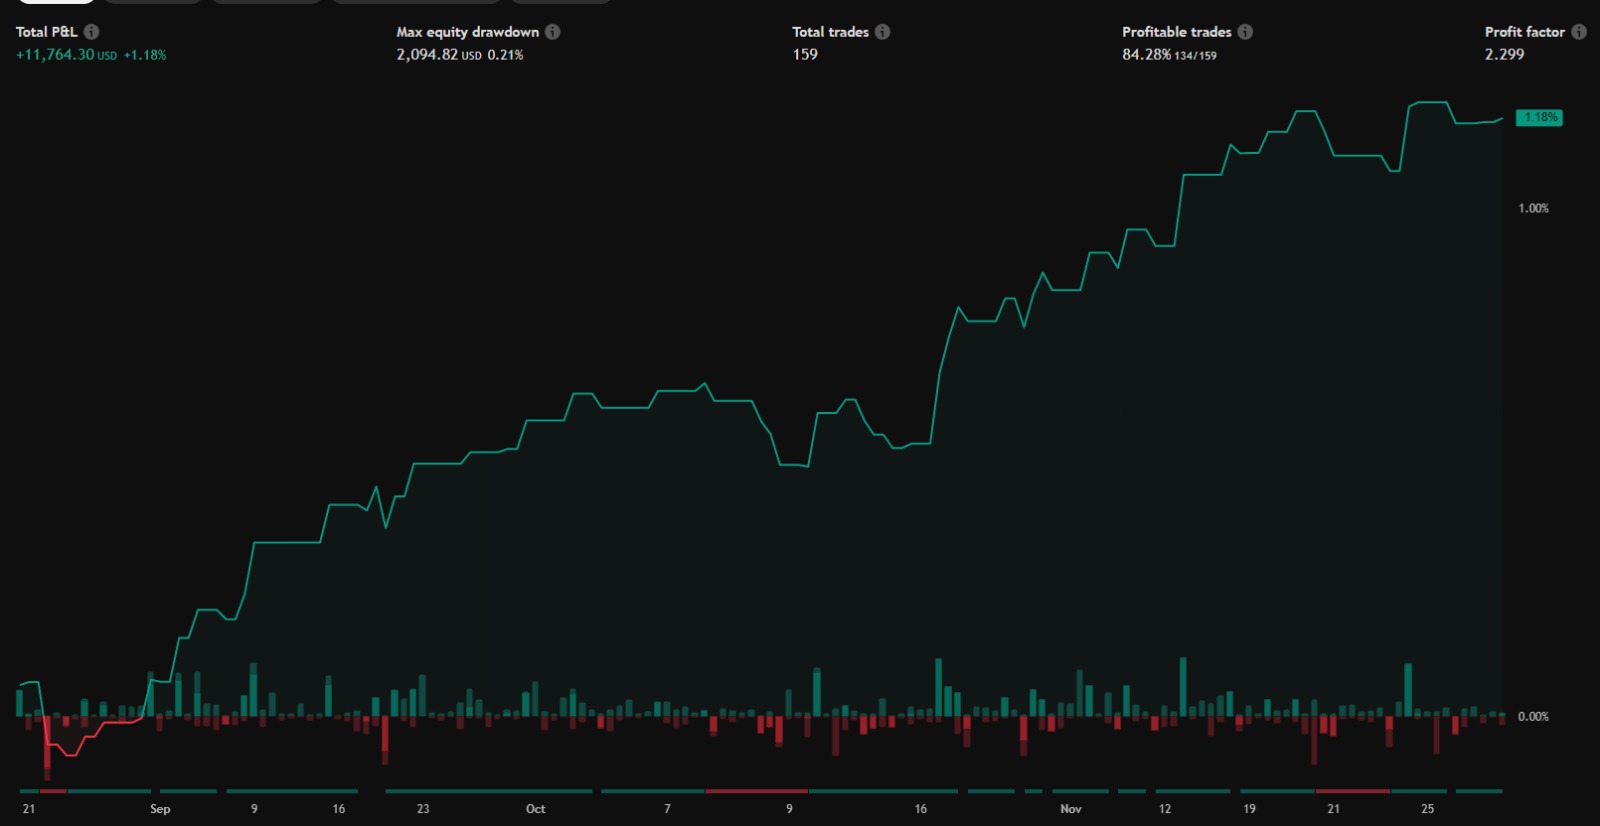The width and height of the screenshot is (1600, 826).
Task: Click the 12 date label after Nov
Action: (1165, 809)
